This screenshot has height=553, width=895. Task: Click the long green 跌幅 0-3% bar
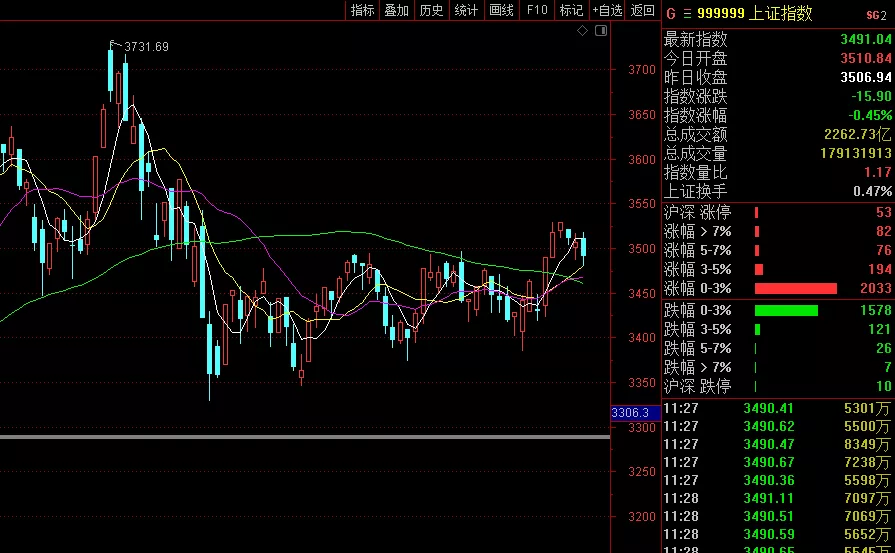(786, 310)
